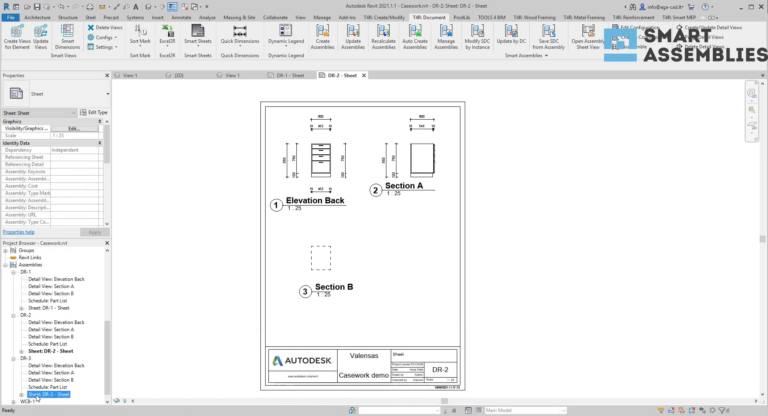Switch to T4R: Wood Framing tab
The width and height of the screenshot is (768, 416).
pyautogui.click(x=534, y=17)
